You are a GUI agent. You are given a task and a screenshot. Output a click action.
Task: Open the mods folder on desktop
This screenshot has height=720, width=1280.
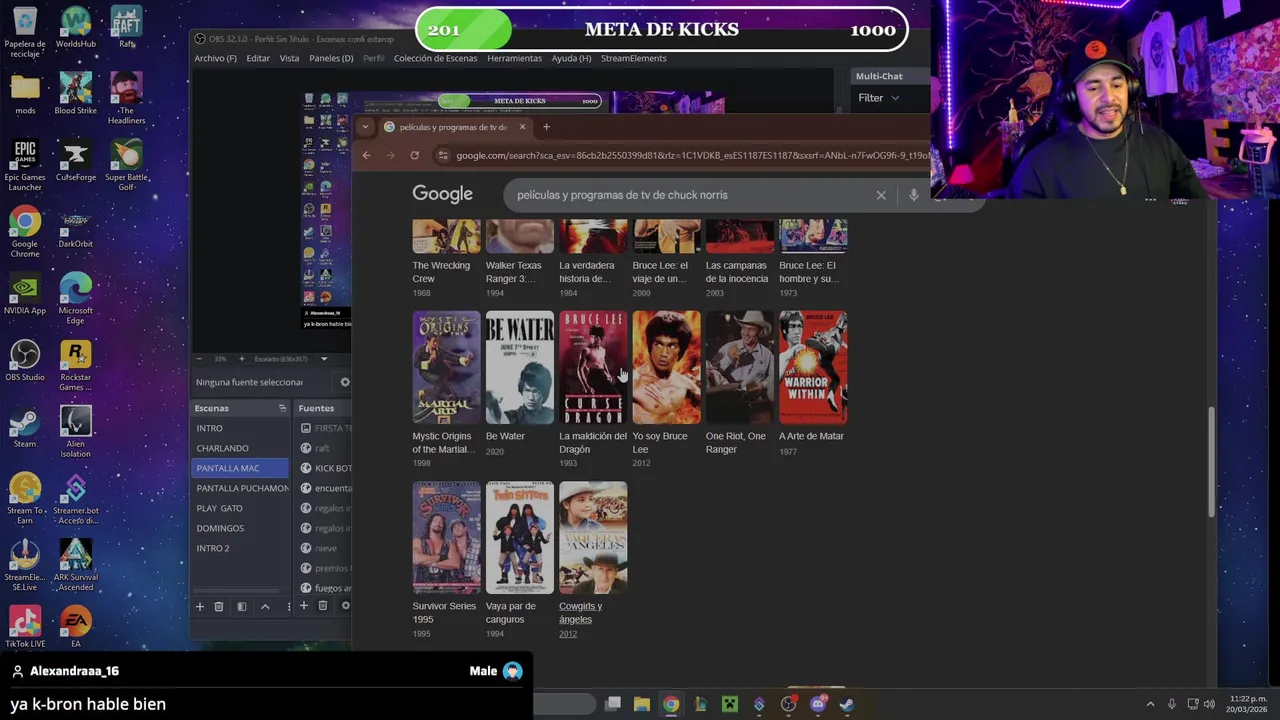coord(25,93)
